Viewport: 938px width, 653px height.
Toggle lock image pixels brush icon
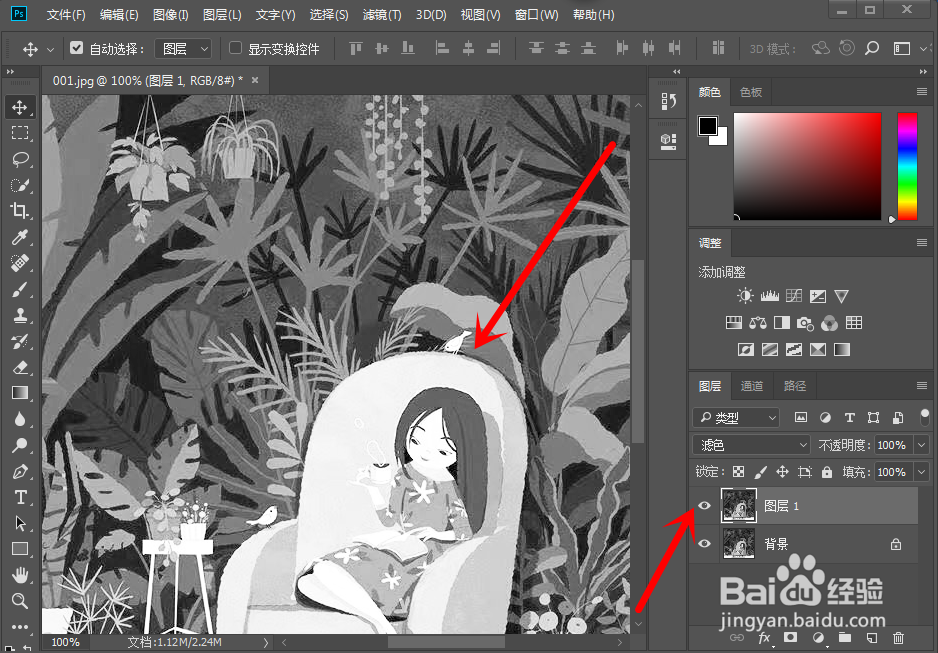tap(760, 472)
